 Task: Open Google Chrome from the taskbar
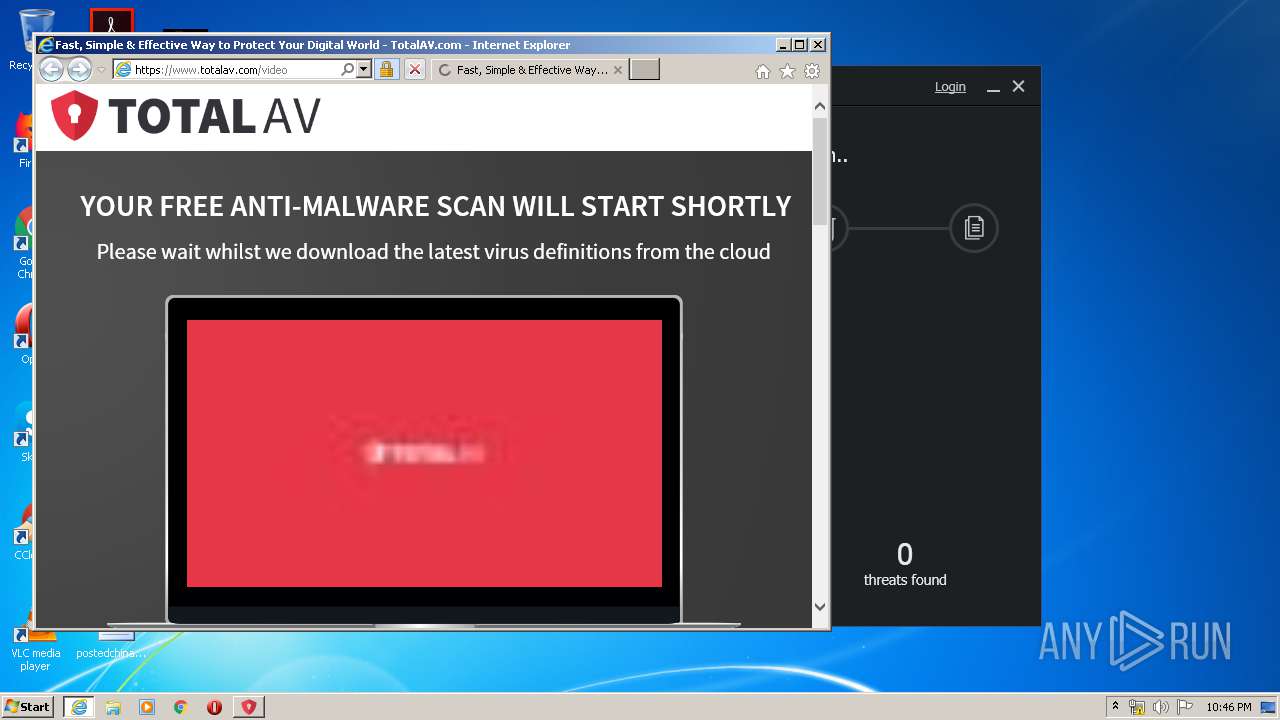(181, 707)
